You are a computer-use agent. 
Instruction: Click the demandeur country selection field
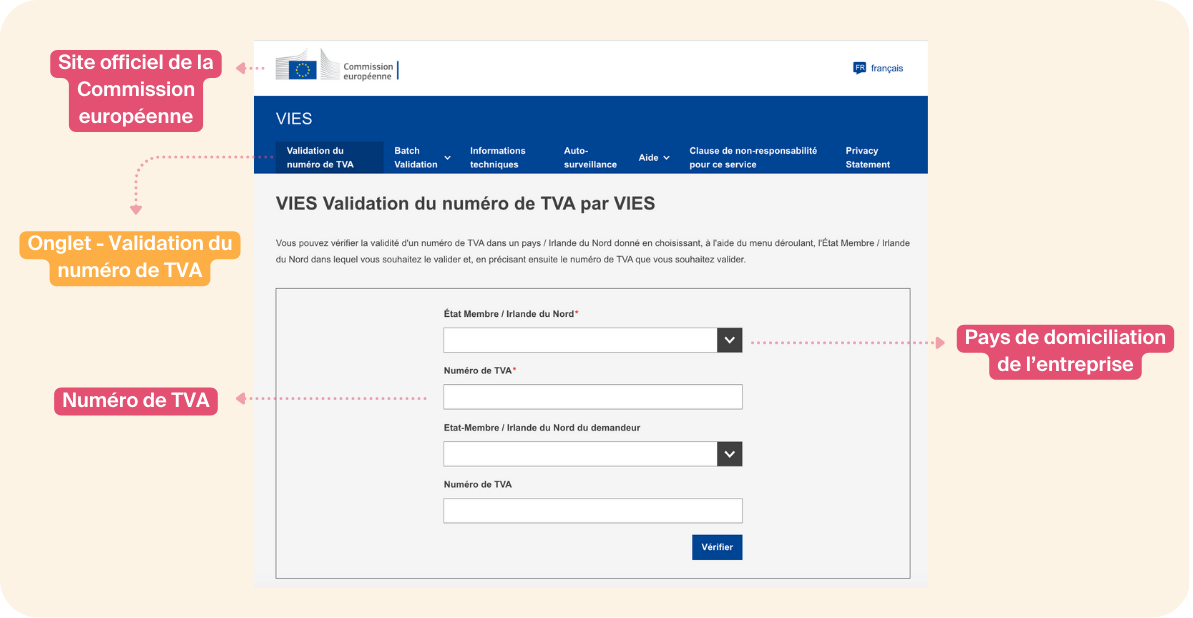pyautogui.click(x=580, y=454)
